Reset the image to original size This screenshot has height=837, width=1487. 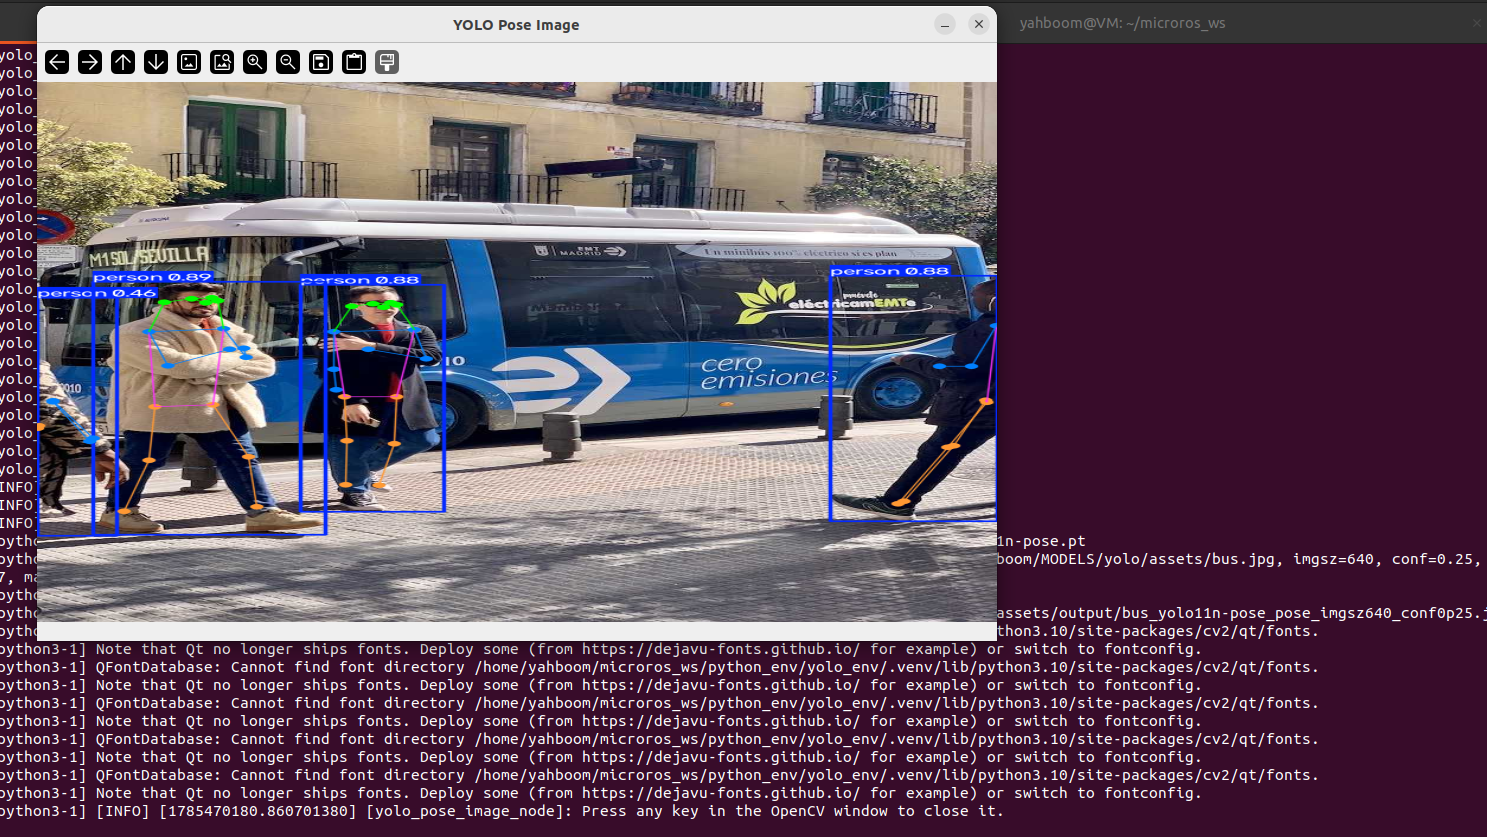click(189, 62)
